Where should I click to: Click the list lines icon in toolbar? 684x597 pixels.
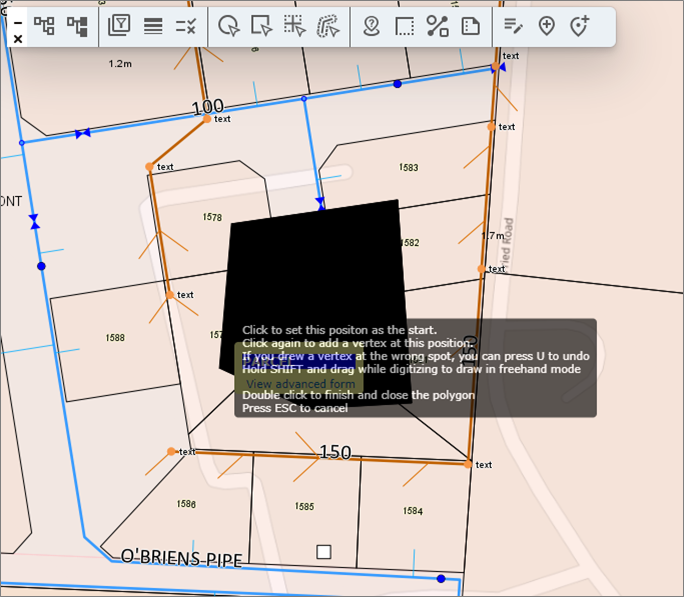click(153, 27)
